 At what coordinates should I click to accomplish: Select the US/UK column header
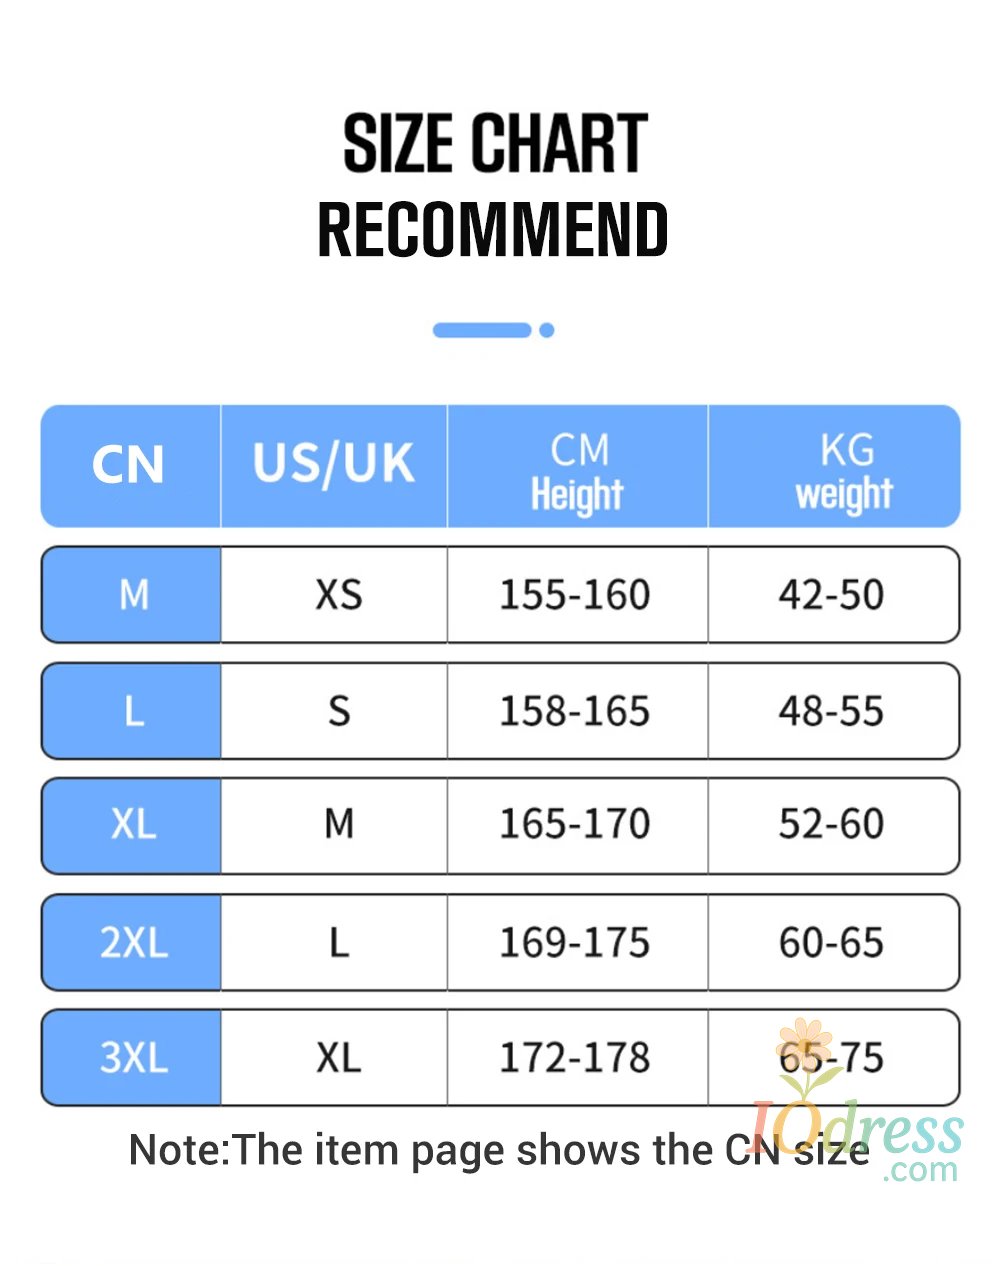tap(333, 465)
